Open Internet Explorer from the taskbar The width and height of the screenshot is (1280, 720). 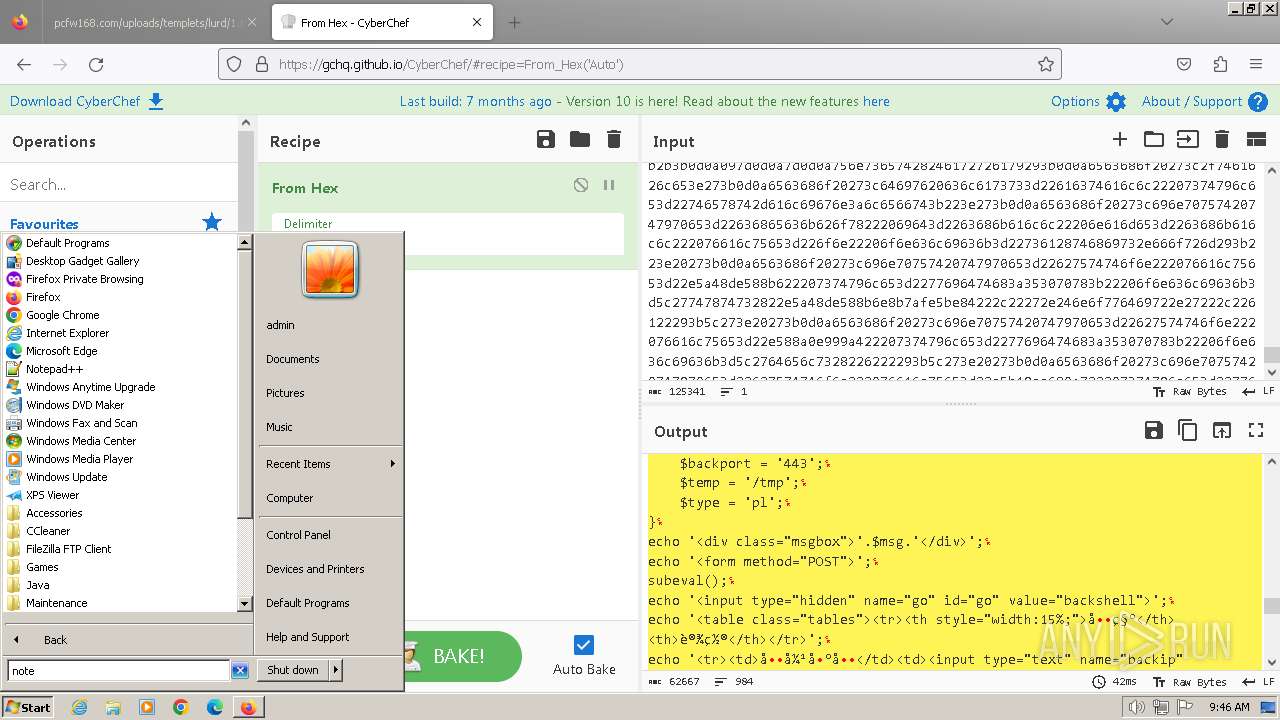click(x=79, y=707)
